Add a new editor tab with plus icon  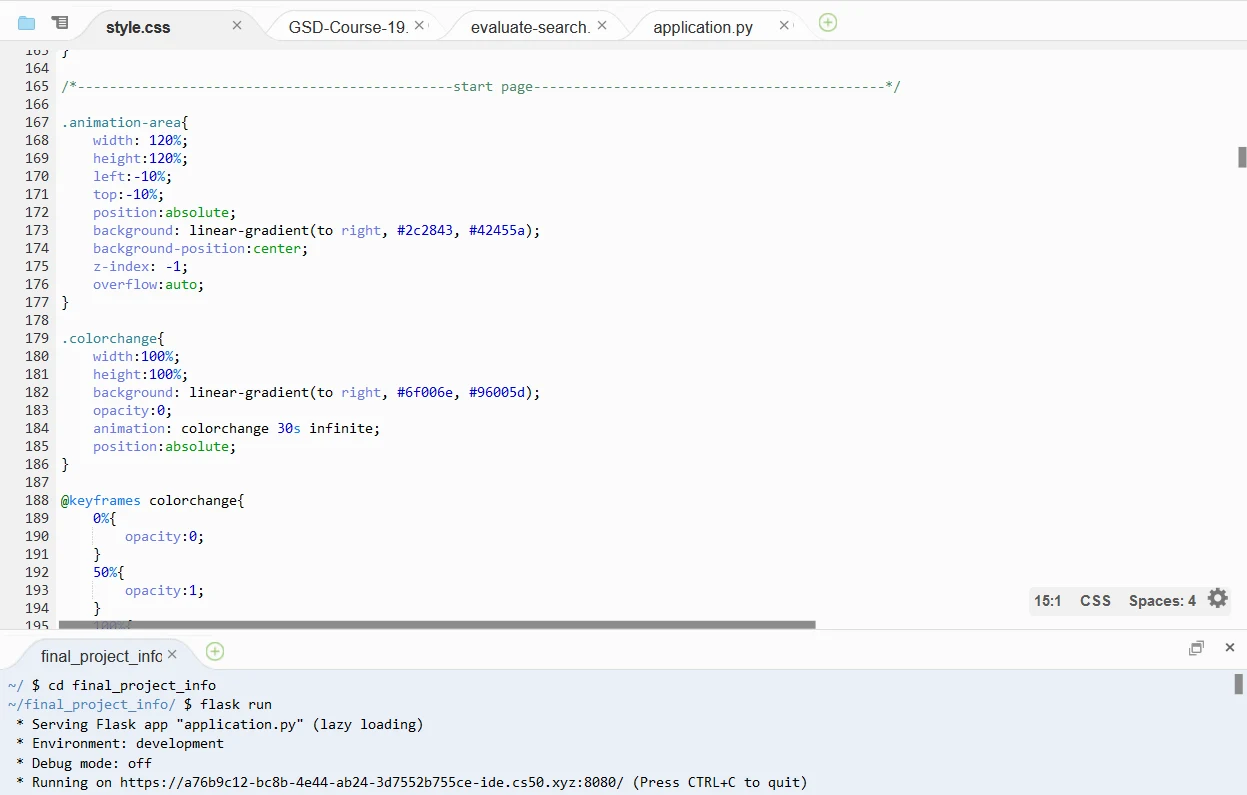click(828, 22)
